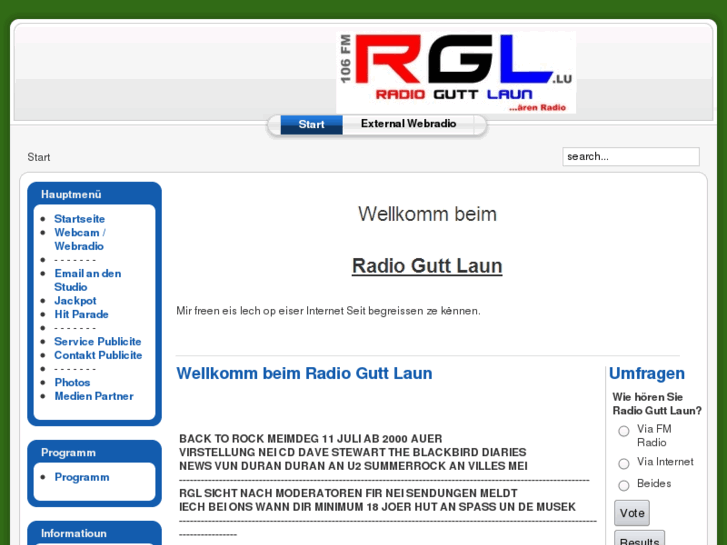Open the Programm link in Programm box
This screenshot has width=727, height=545.
82,477
